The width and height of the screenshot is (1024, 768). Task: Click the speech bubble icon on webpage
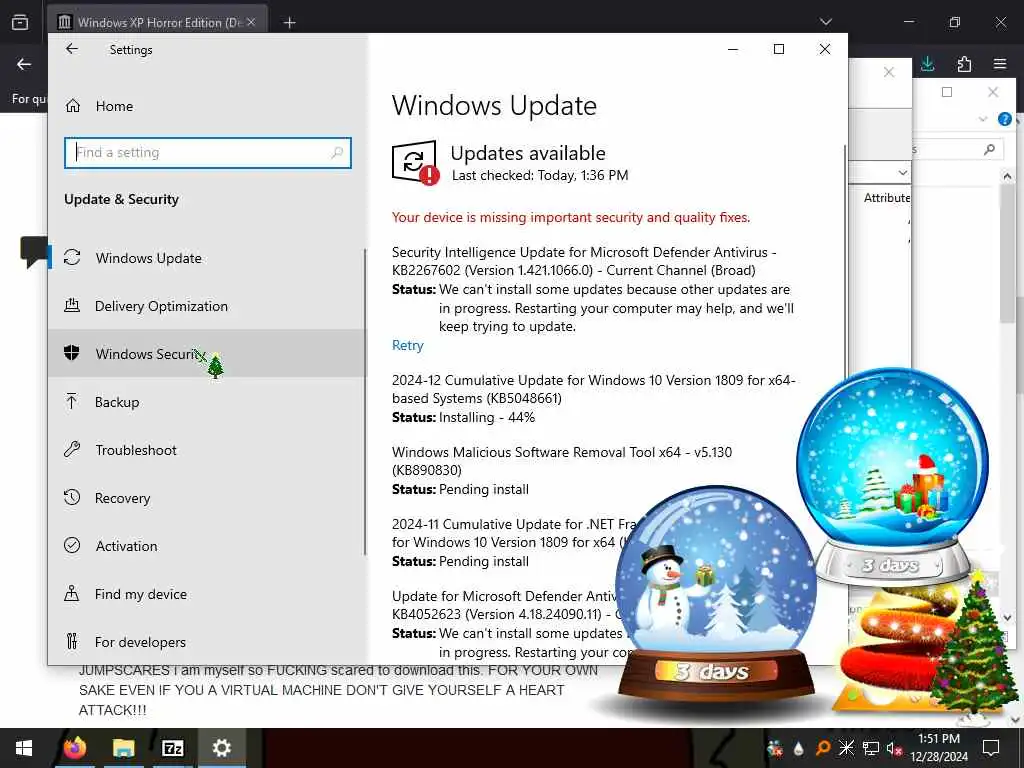pos(34,252)
